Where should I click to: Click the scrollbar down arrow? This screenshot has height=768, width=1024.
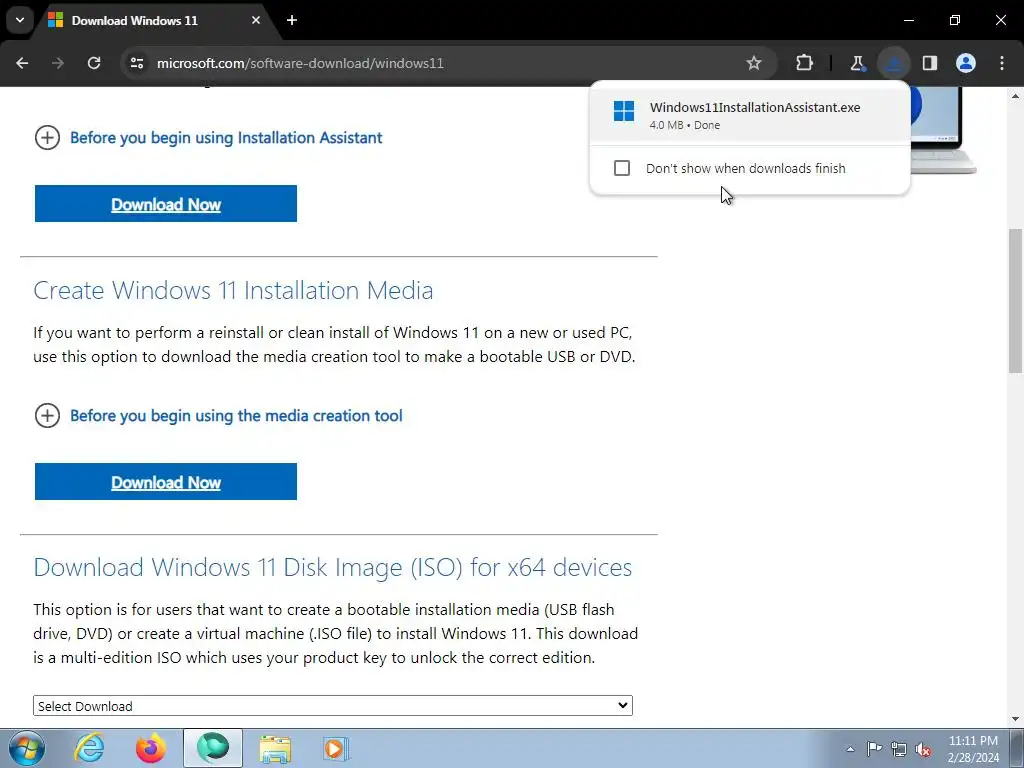click(1015, 719)
